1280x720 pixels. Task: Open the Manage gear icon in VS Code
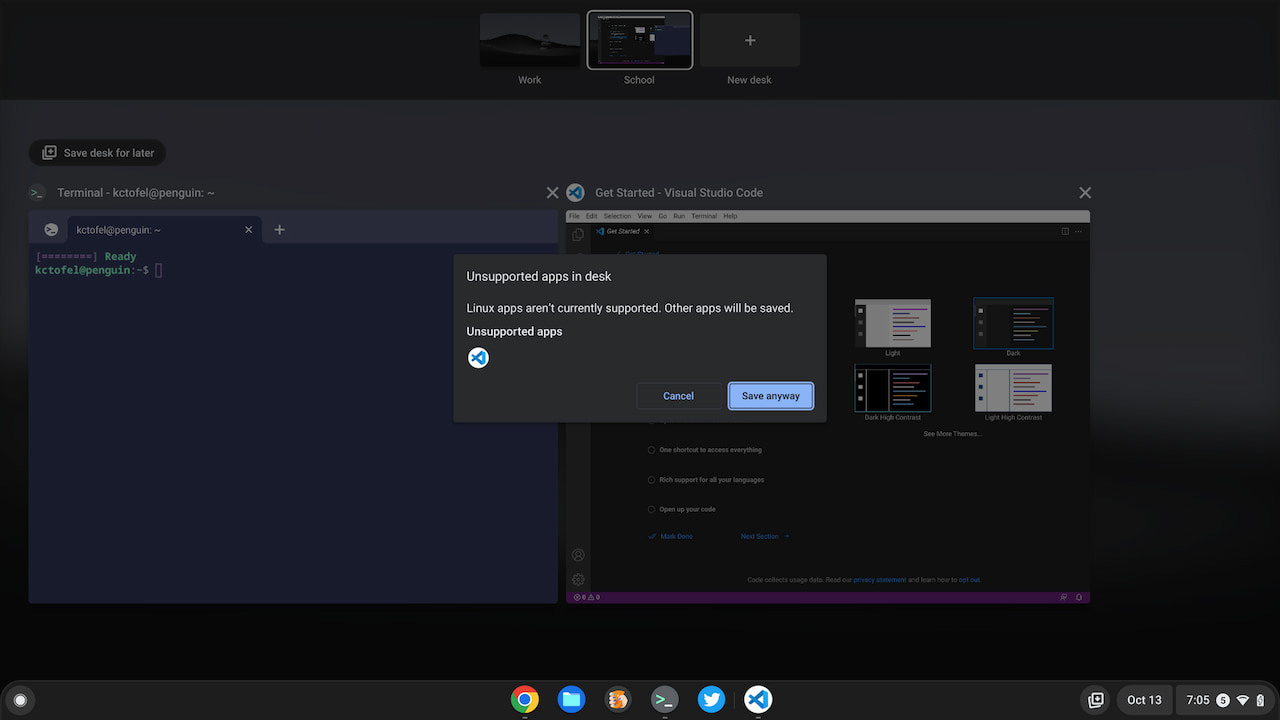click(x=578, y=579)
